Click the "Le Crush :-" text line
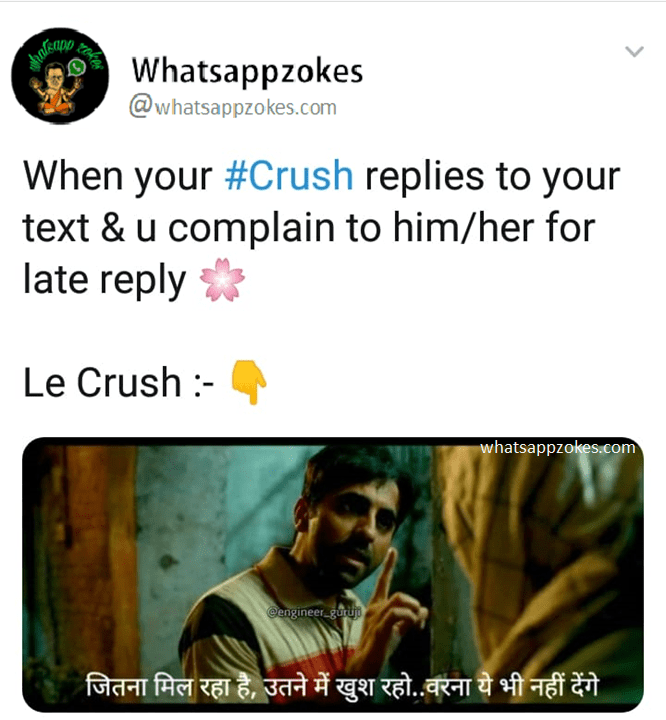The width and height of the screenshot is (666, 720). [x=119, y=382]
